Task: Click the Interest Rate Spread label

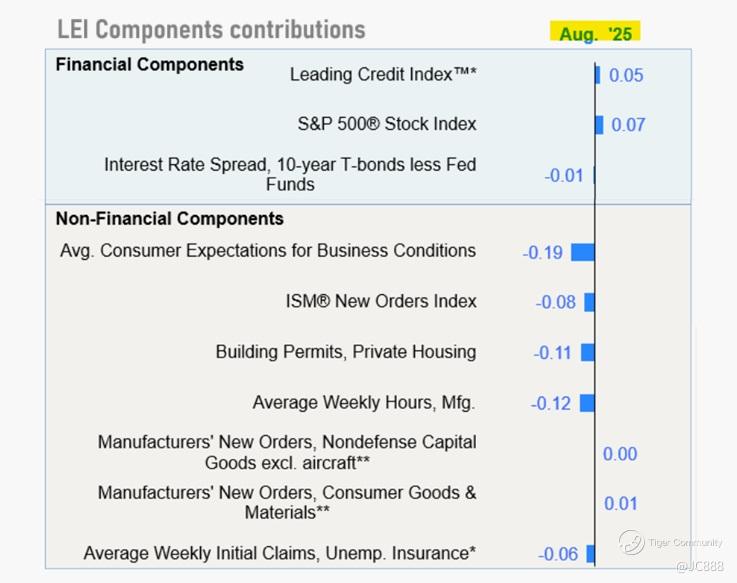Action: (x=290, y=174)
